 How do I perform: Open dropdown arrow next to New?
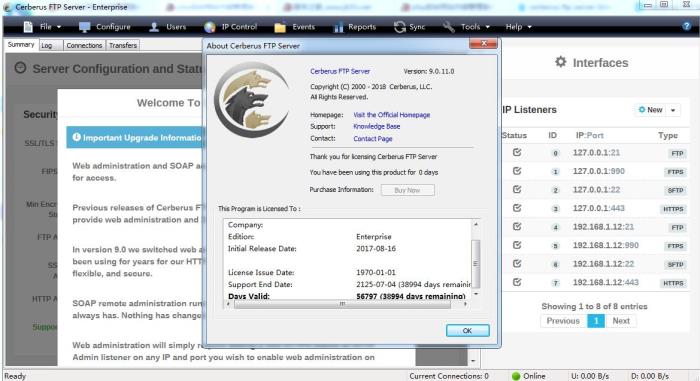[673, 110]
